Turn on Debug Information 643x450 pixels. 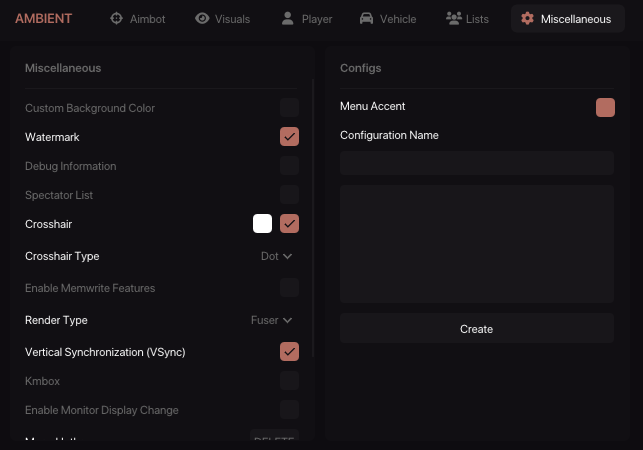pyautogui.click(x=289, y=166)
